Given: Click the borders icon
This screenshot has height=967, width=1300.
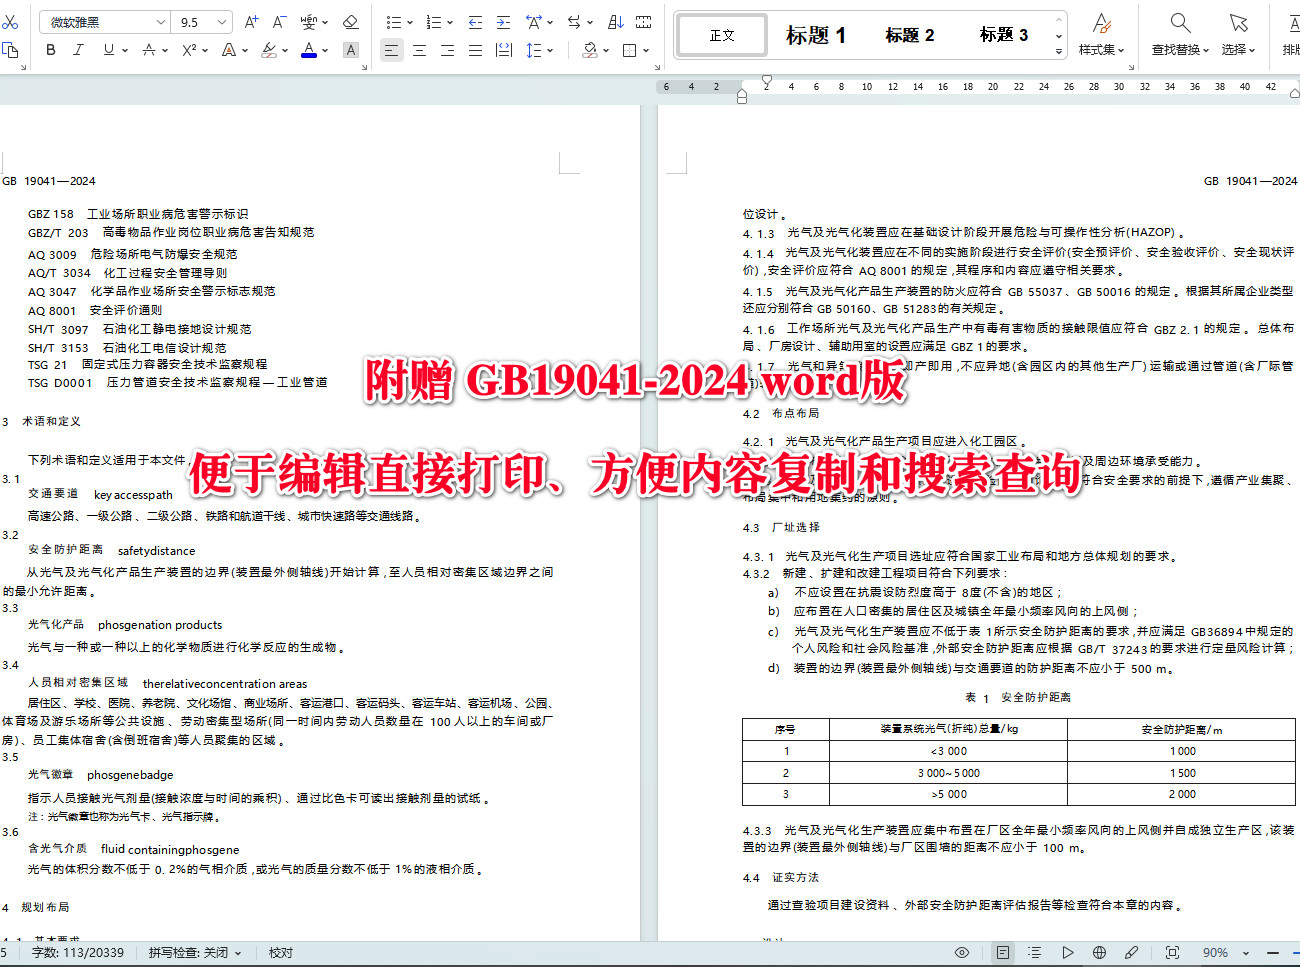Looking at the screenshot, I should [x=630, y=49].
